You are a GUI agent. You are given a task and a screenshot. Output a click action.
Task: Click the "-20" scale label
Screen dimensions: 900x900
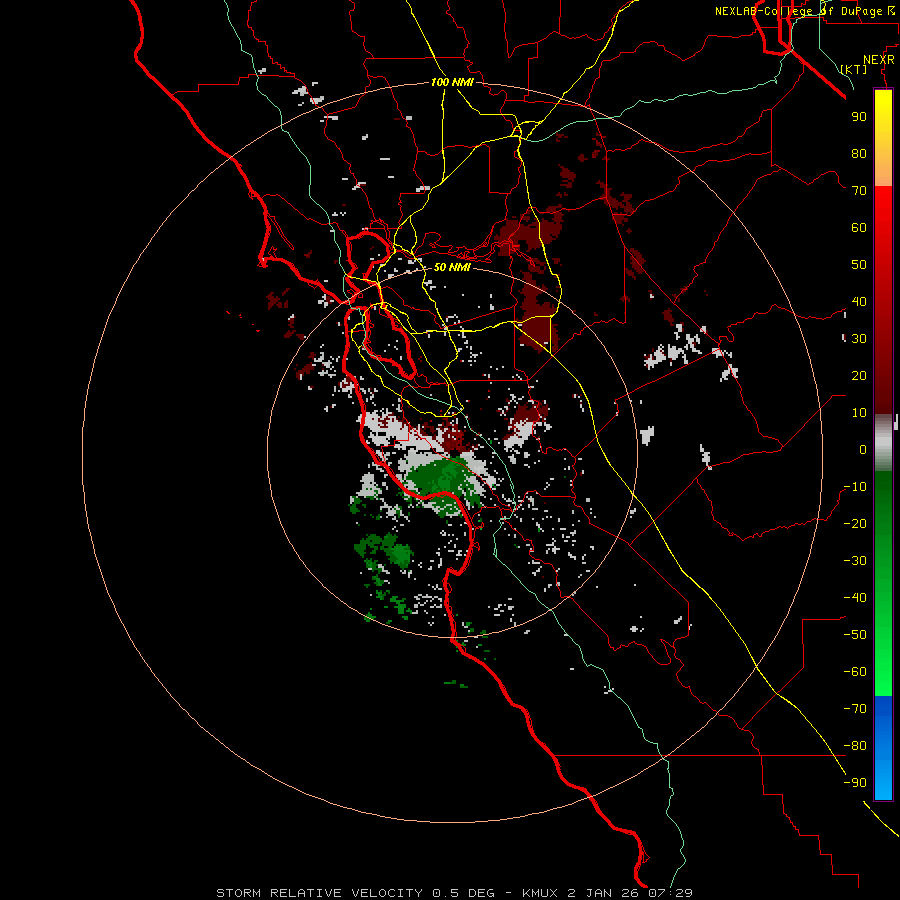coord(855,523)
